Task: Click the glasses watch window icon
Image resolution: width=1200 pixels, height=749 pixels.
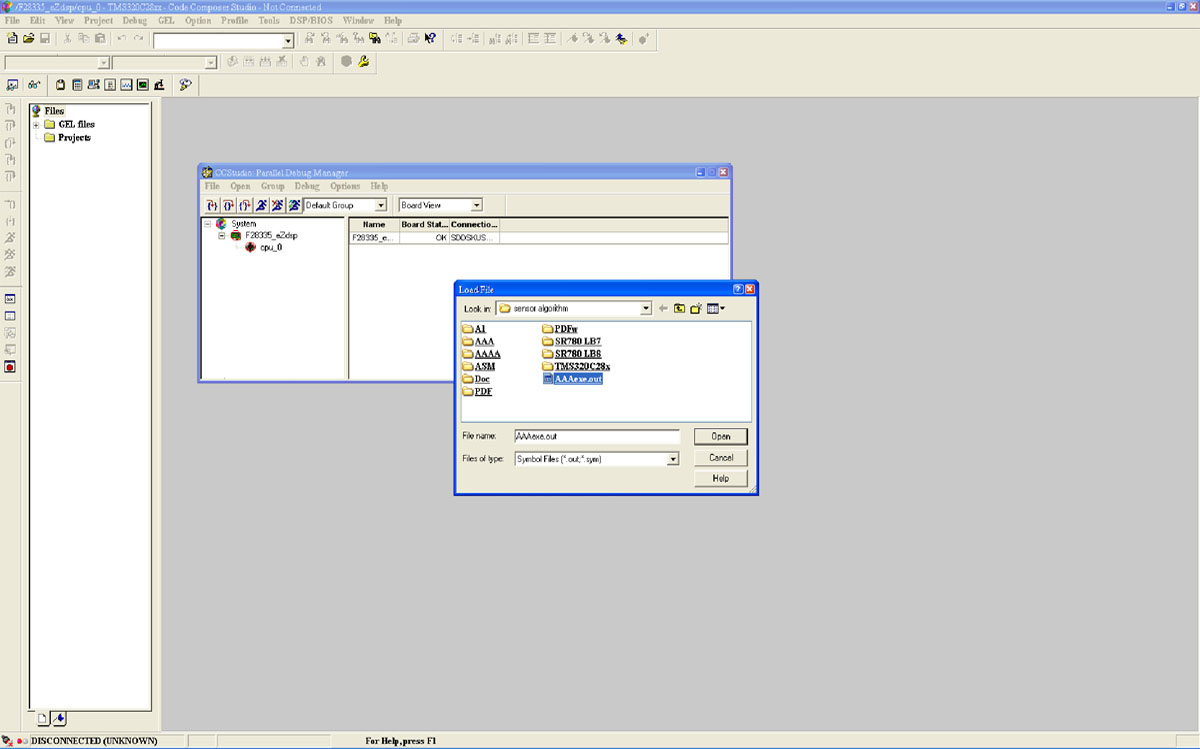Action: [34, 85]
